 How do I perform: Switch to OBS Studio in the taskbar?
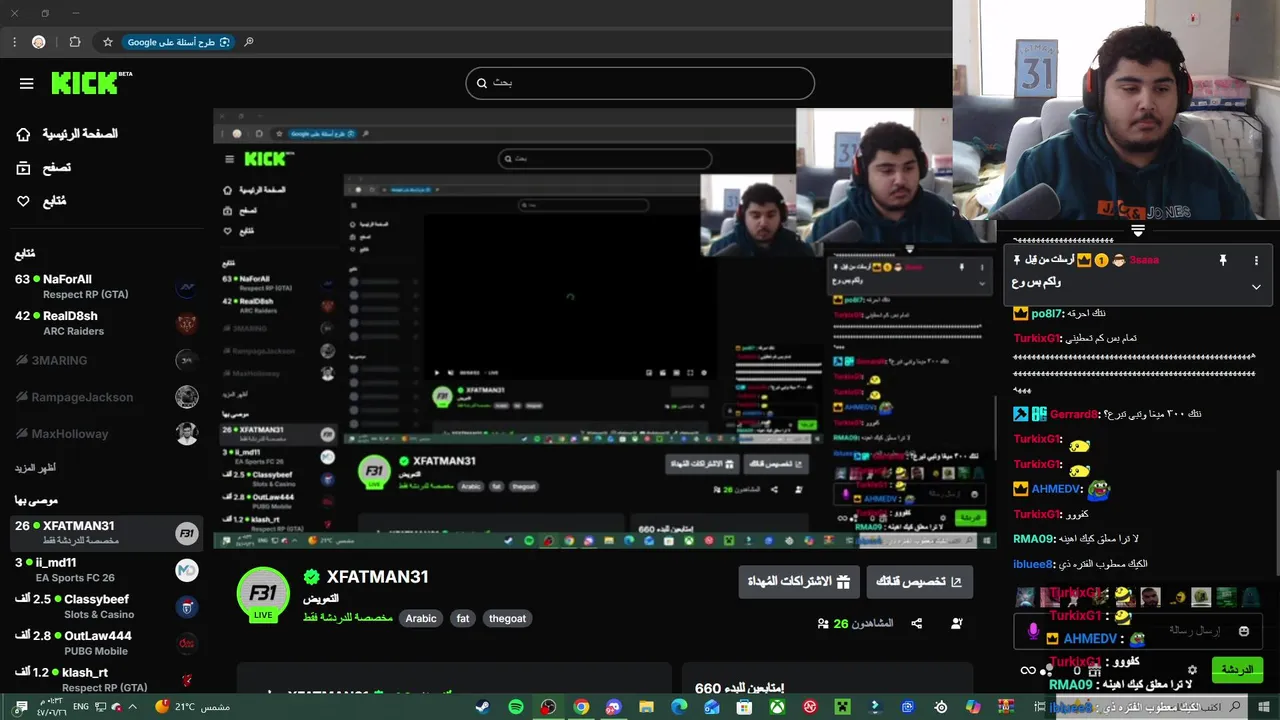(548, 707)
